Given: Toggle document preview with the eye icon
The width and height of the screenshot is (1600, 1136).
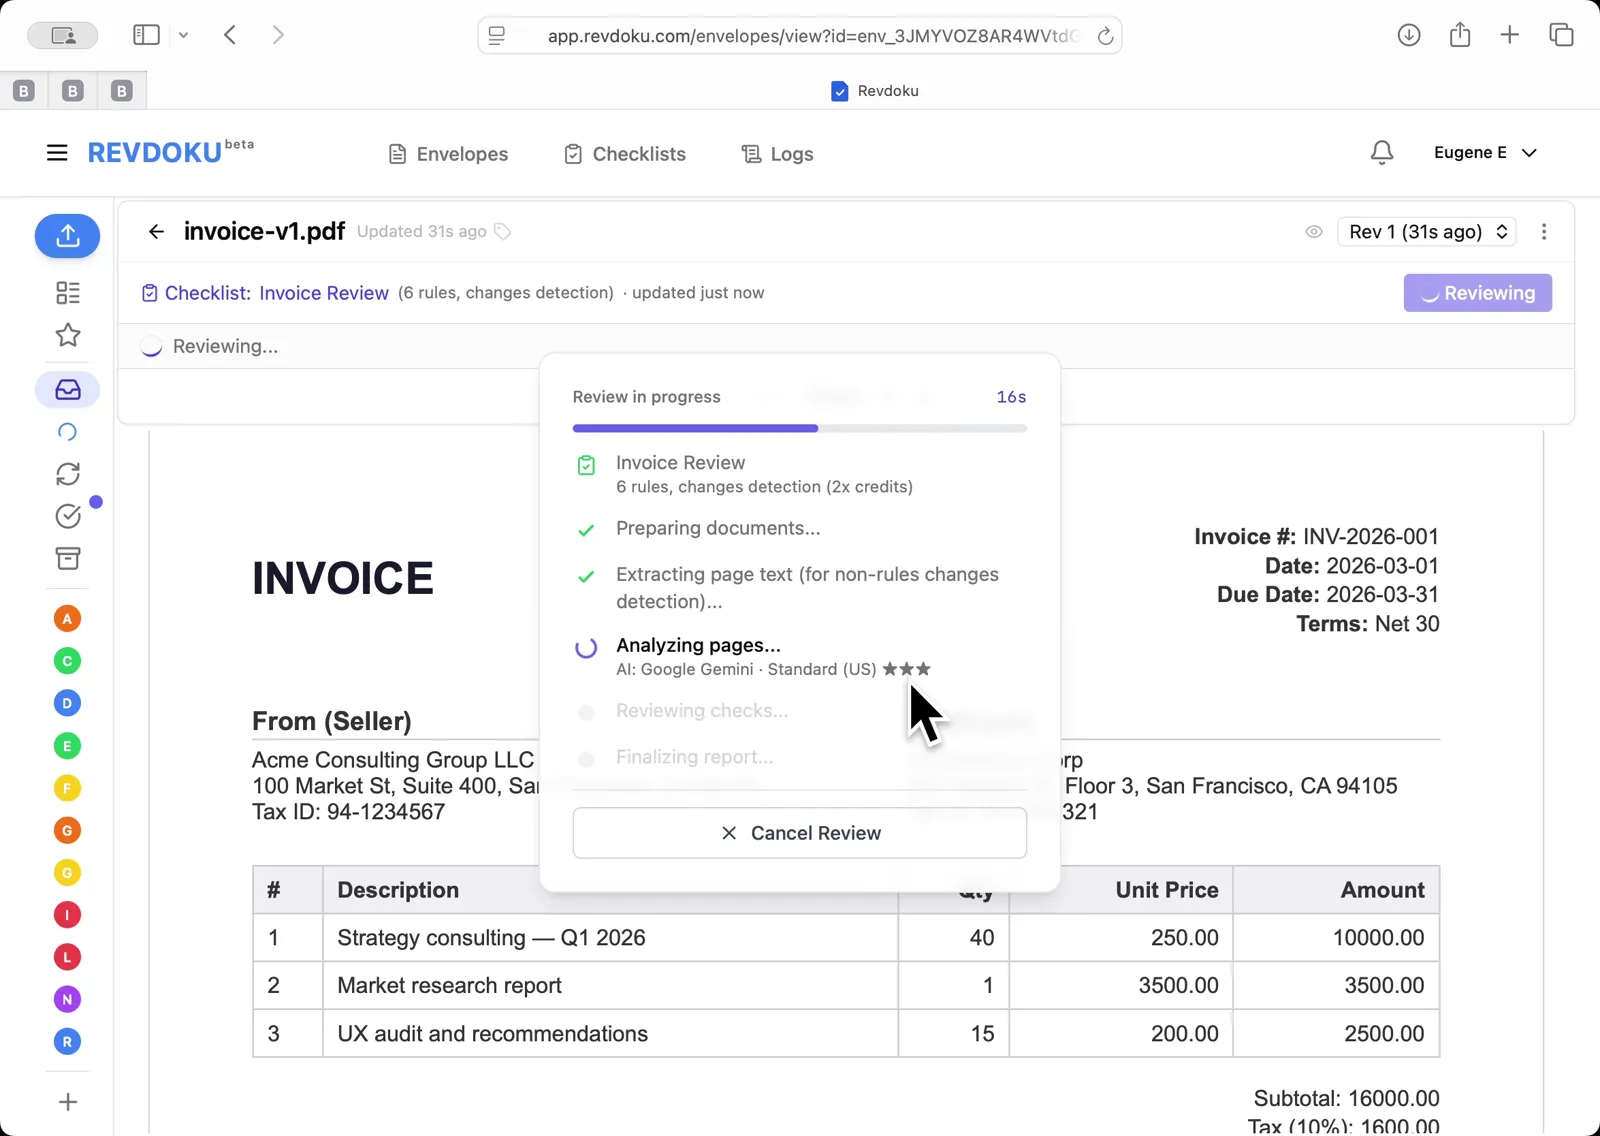Looking at the screenshot, I should [1313, 231].
